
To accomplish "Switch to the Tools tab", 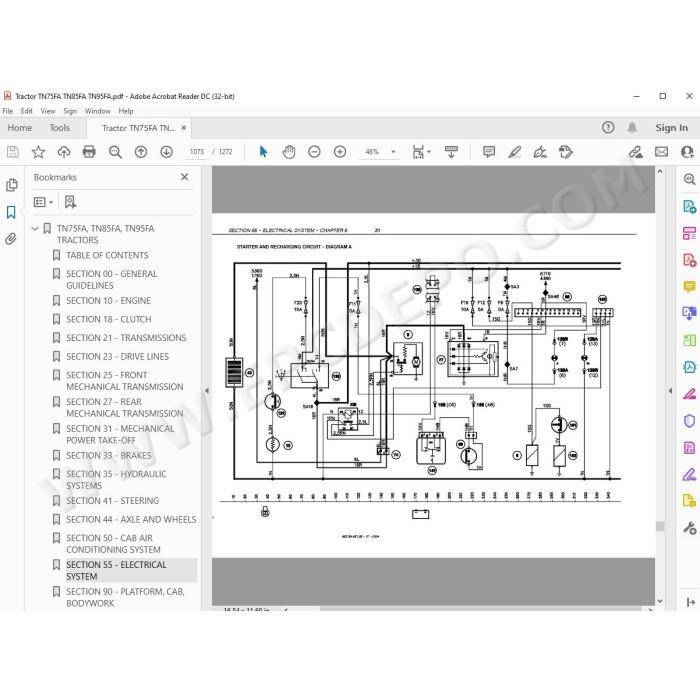I will [x=59, y=128].
